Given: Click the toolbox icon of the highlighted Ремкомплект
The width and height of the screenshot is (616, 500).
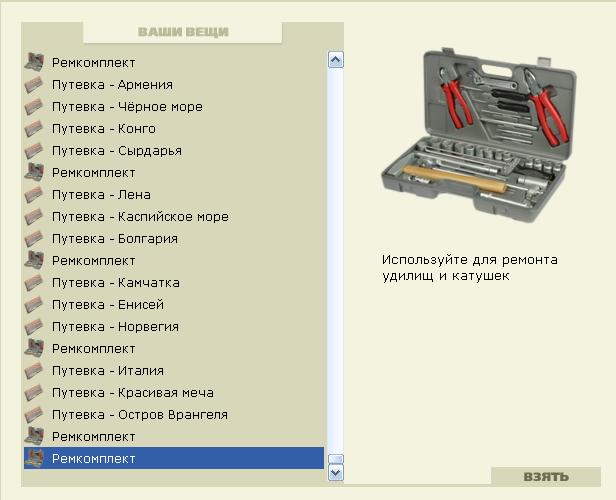Looking at the screenshot, I should click(34, 458).
